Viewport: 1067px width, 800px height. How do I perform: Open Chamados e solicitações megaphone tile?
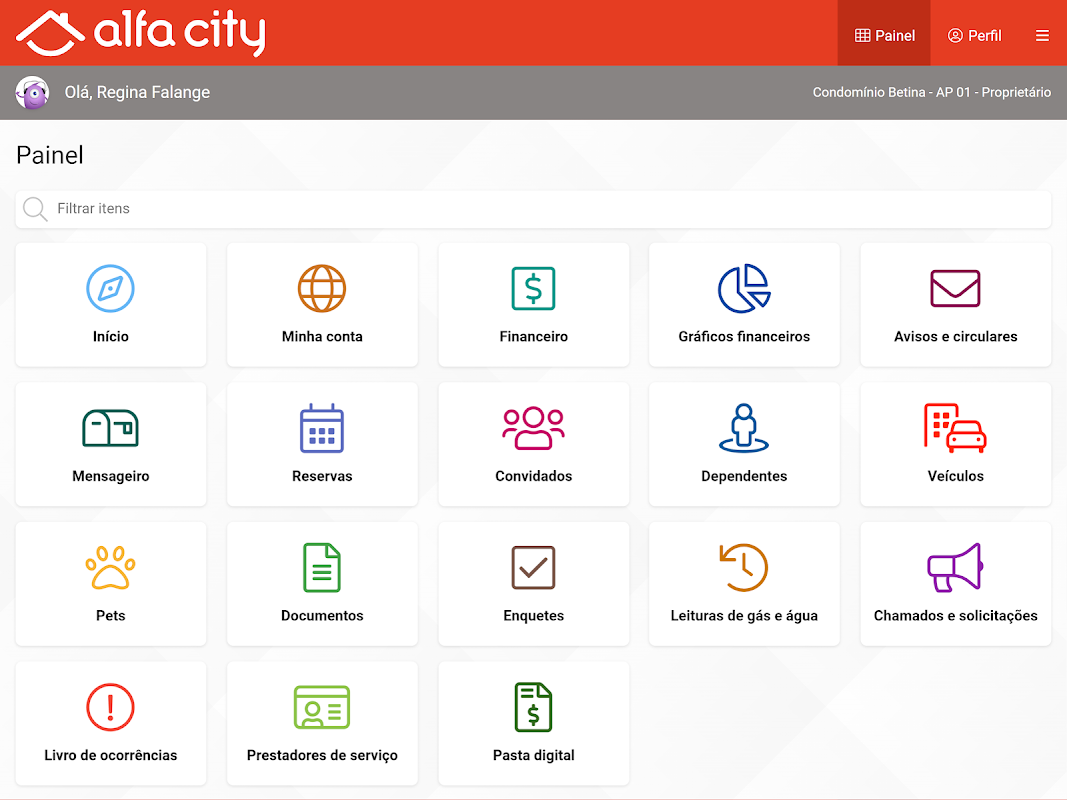[955, 584]
